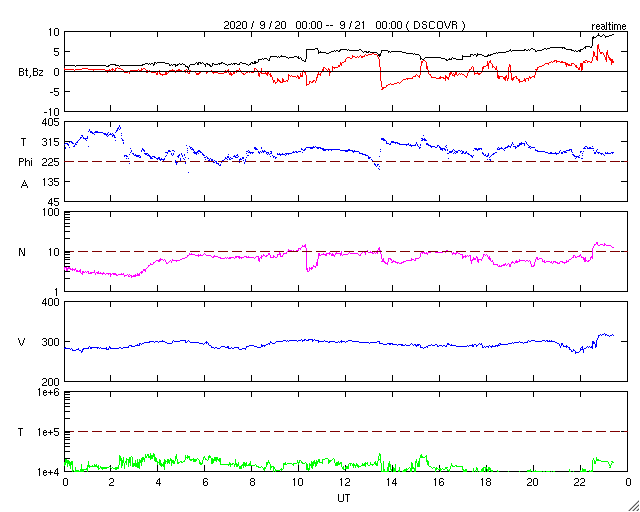Click the "200" tick label in velocity panel
Viewport: 640px width, 512px height.
(51, 382)
